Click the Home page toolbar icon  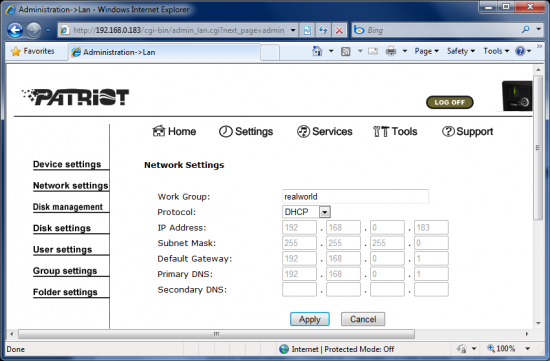click(317, 51)
